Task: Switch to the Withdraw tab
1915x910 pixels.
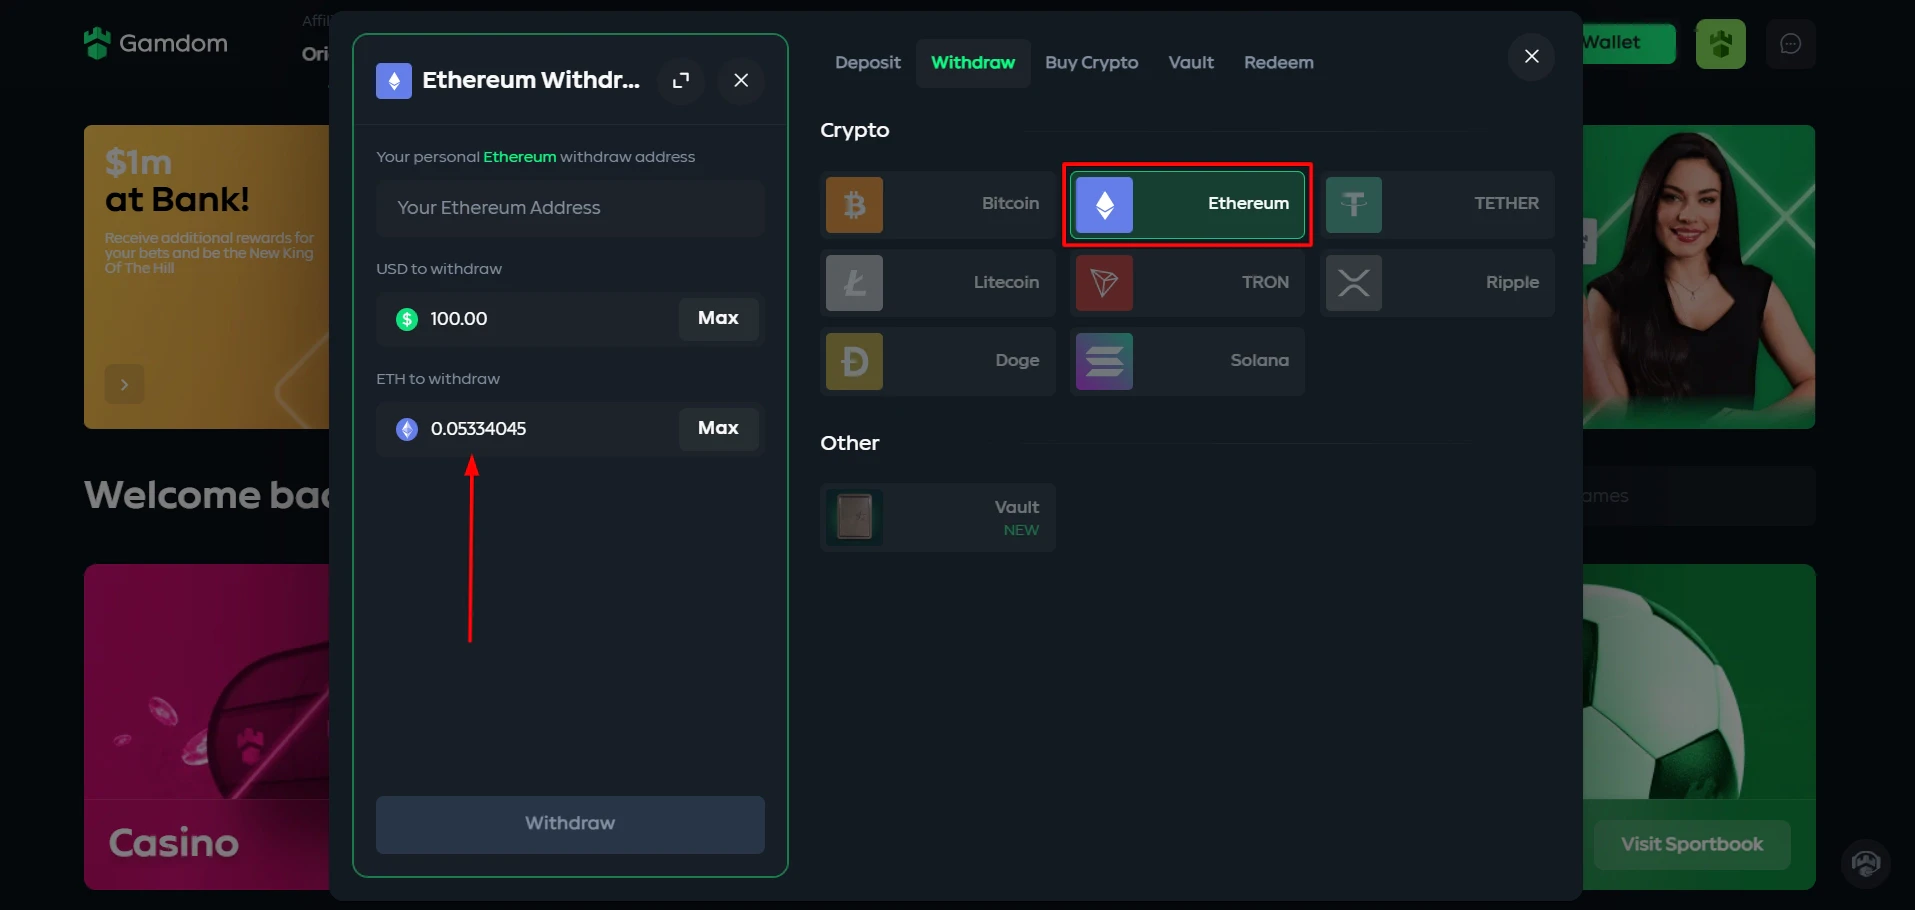Action: (973, 63)
